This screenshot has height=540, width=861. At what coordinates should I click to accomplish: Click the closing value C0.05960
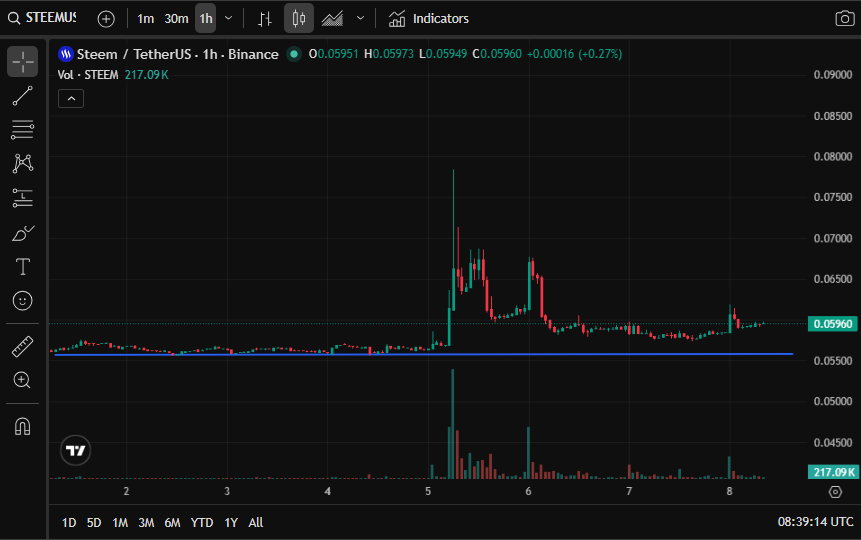point(497,54)
